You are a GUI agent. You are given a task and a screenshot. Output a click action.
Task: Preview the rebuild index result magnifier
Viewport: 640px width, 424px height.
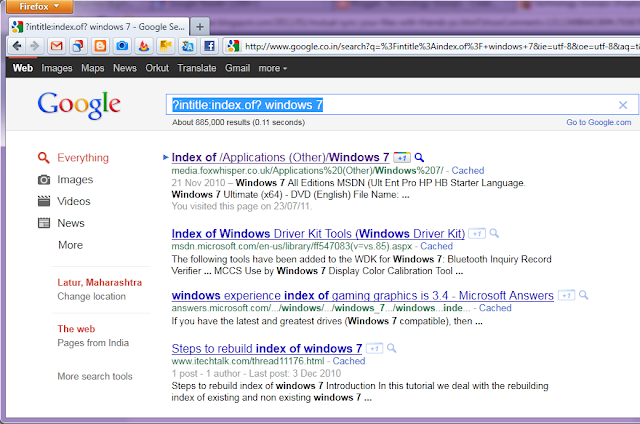tap(391, 348)
